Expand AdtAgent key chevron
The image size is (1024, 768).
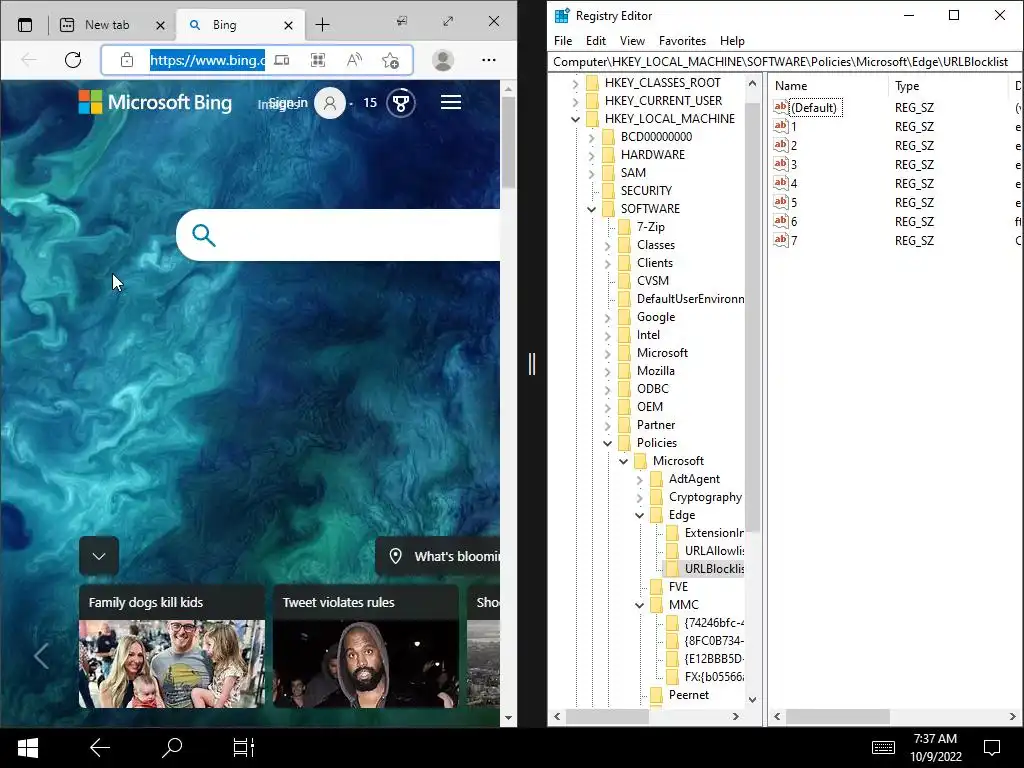[x=639, y=479]
